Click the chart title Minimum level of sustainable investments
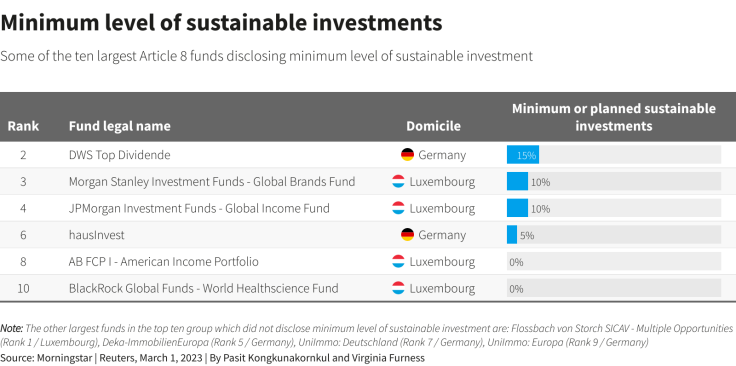This screenshot has width=736, height=366. [221, 23]
